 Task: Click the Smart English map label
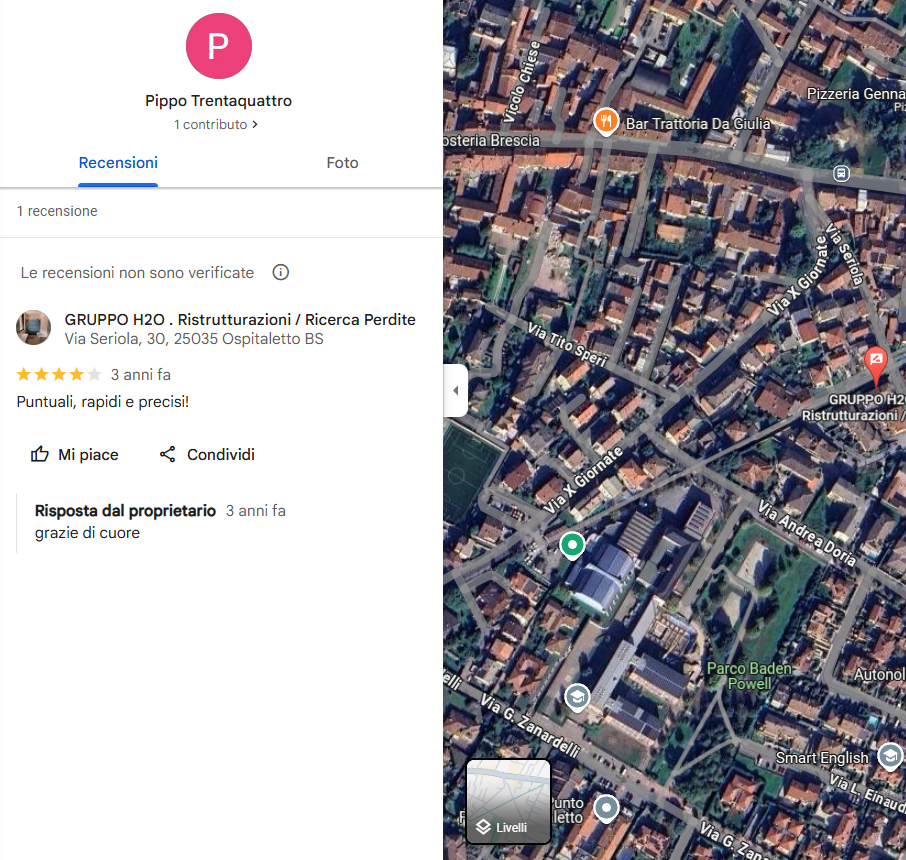click(822, 758)
